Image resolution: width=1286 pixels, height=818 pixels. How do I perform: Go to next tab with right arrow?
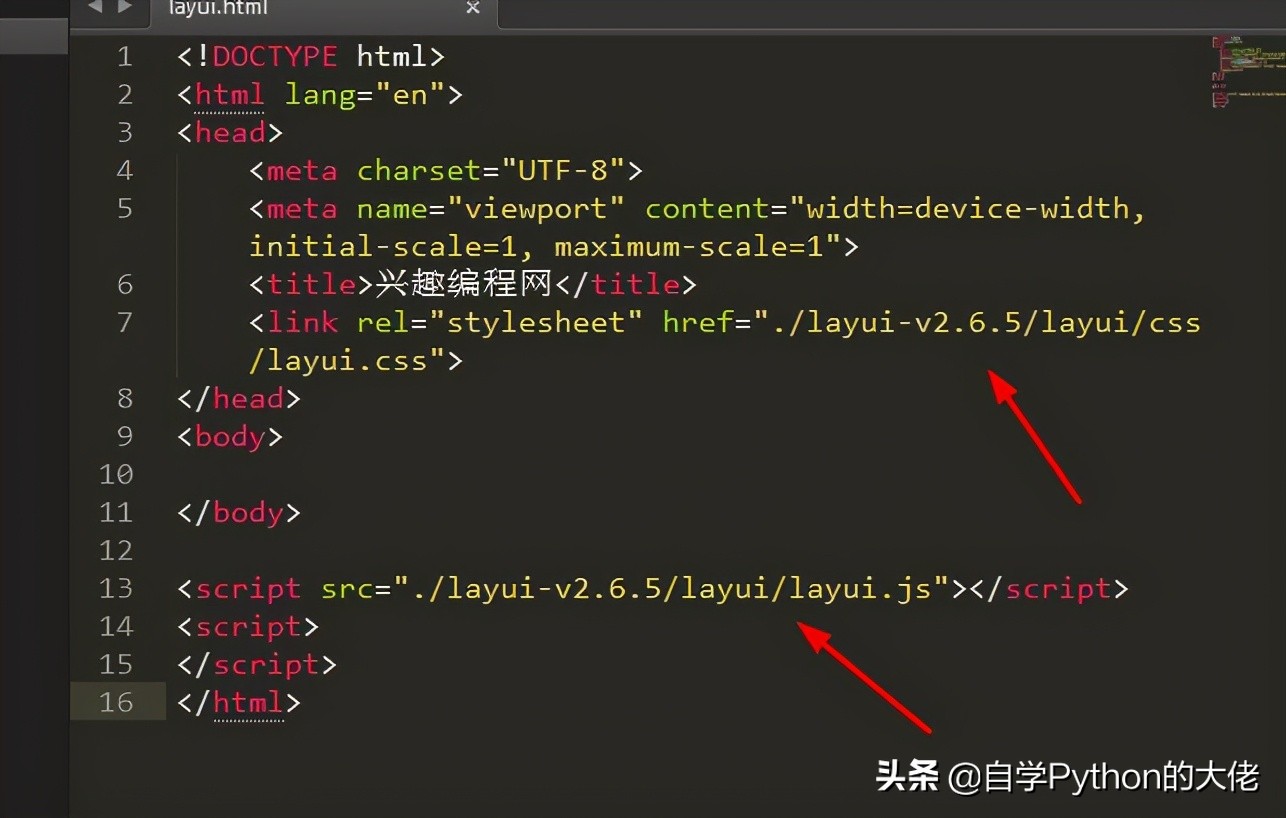point(125,7)
